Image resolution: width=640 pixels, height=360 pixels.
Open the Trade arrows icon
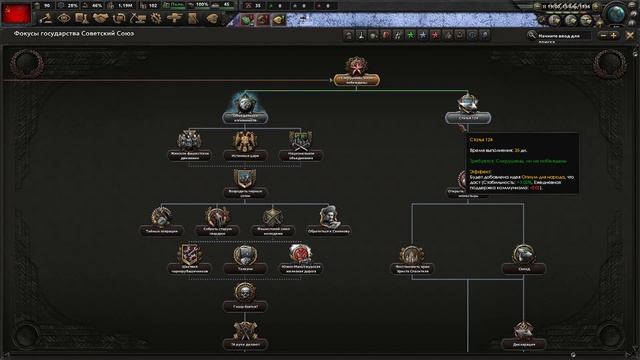click(119, 18)
